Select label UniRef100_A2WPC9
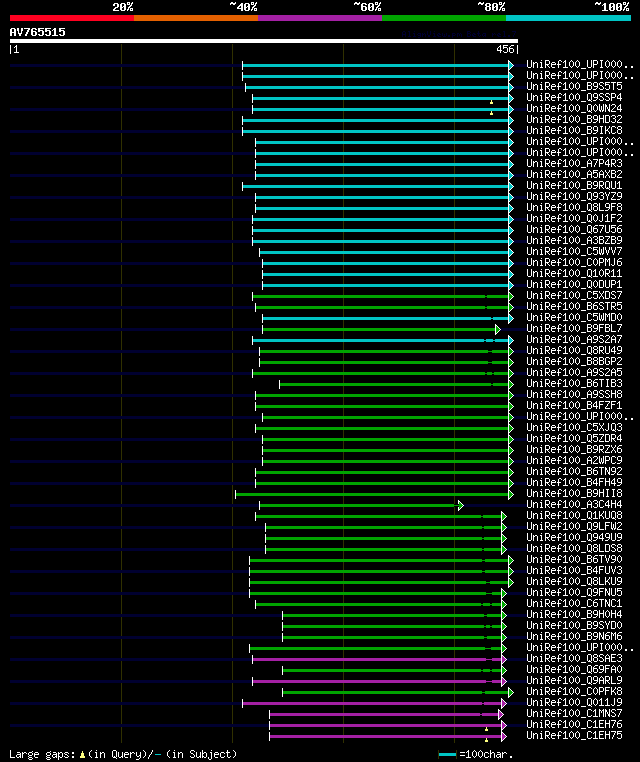 pos(574,461)
